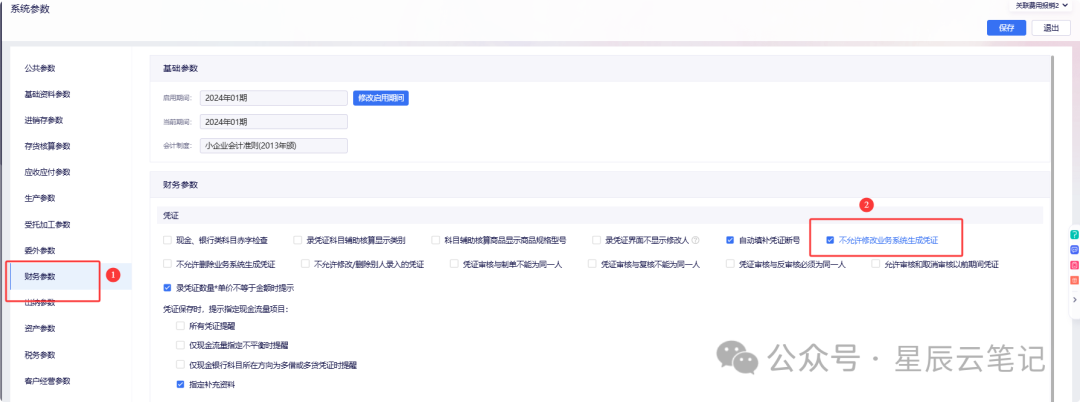Screen dimensions: 1080x402
Task: Click the 当前期间 input field
Action: point(273,122)
